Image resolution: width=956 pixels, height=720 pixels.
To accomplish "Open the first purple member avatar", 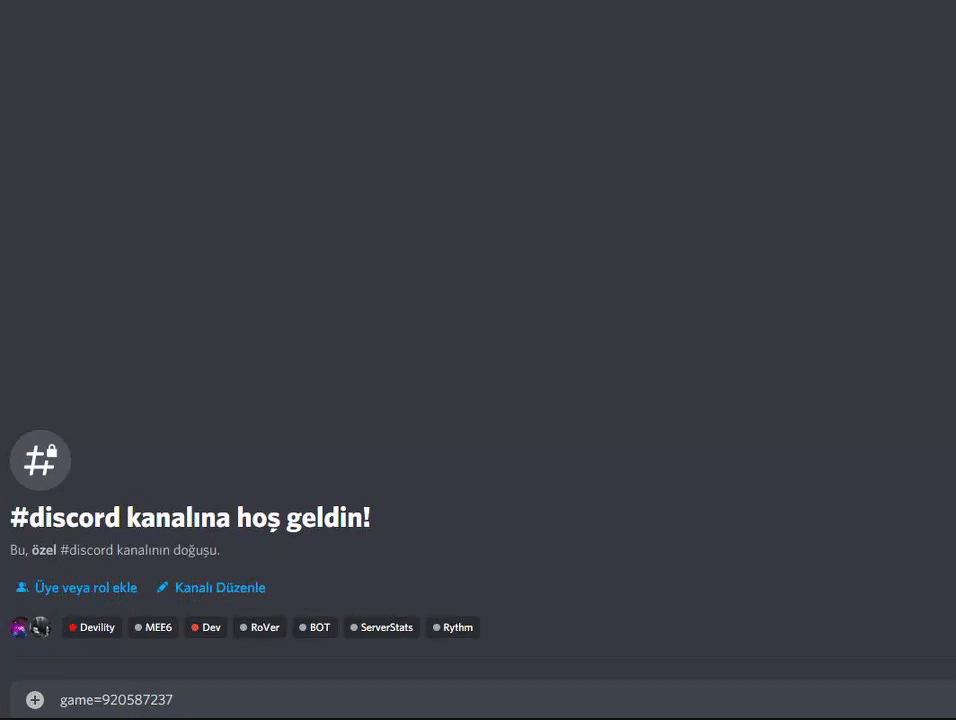I will 20,627.
